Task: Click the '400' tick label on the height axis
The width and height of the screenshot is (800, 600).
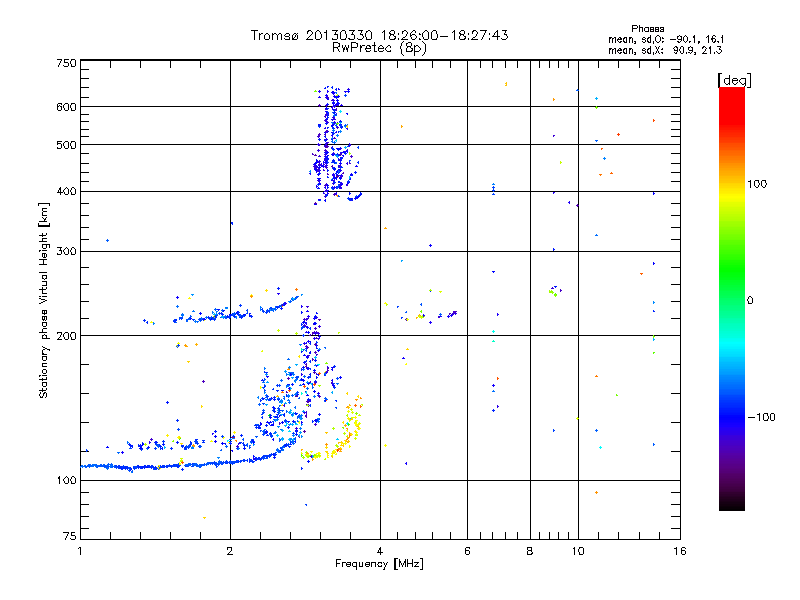Action: point(66,192)
